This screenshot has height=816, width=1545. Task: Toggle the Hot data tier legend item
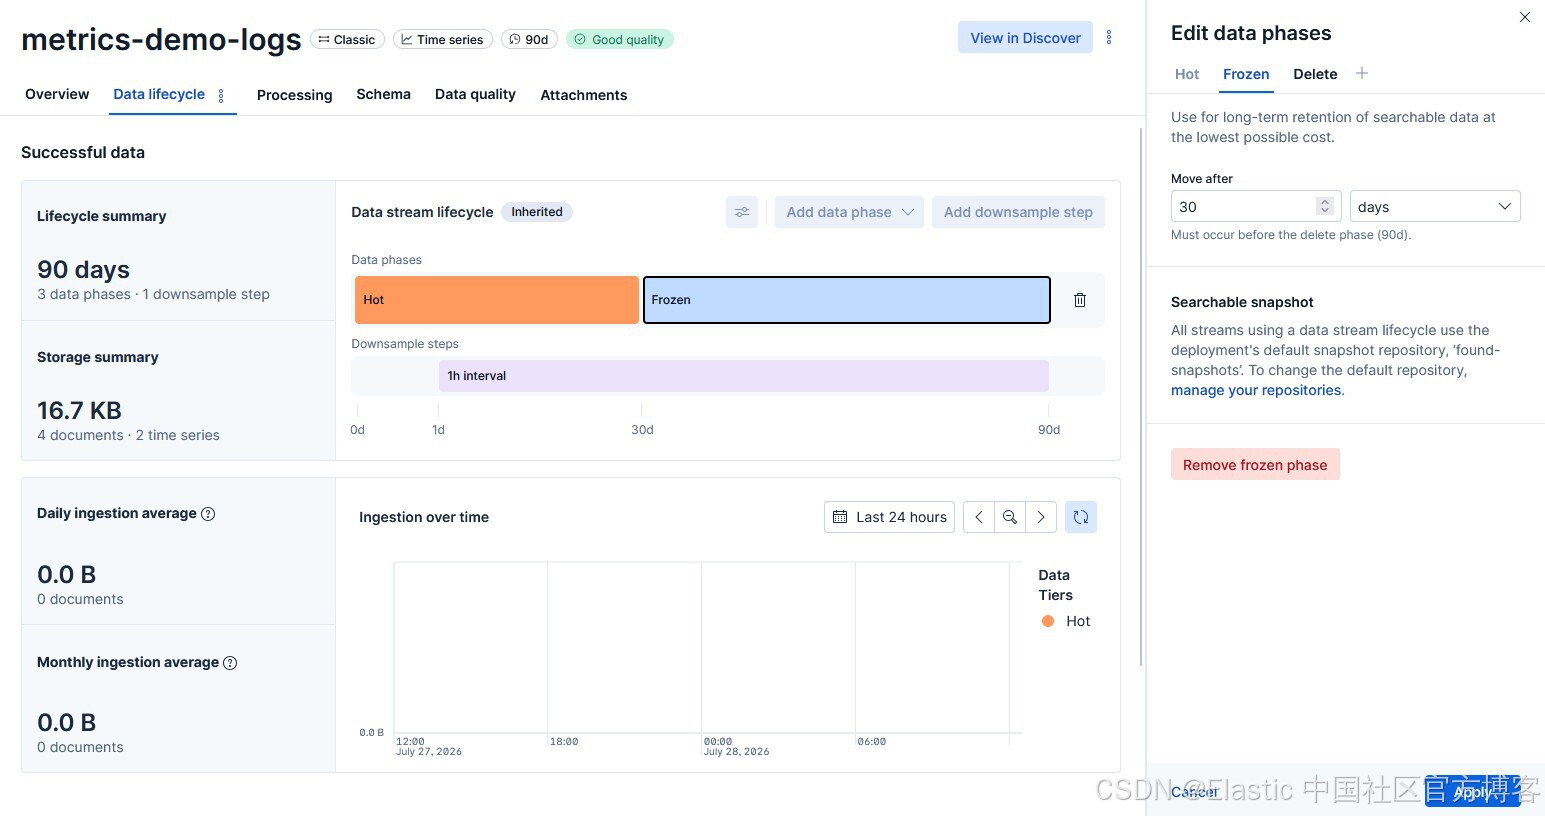(x=1066, y=621)
